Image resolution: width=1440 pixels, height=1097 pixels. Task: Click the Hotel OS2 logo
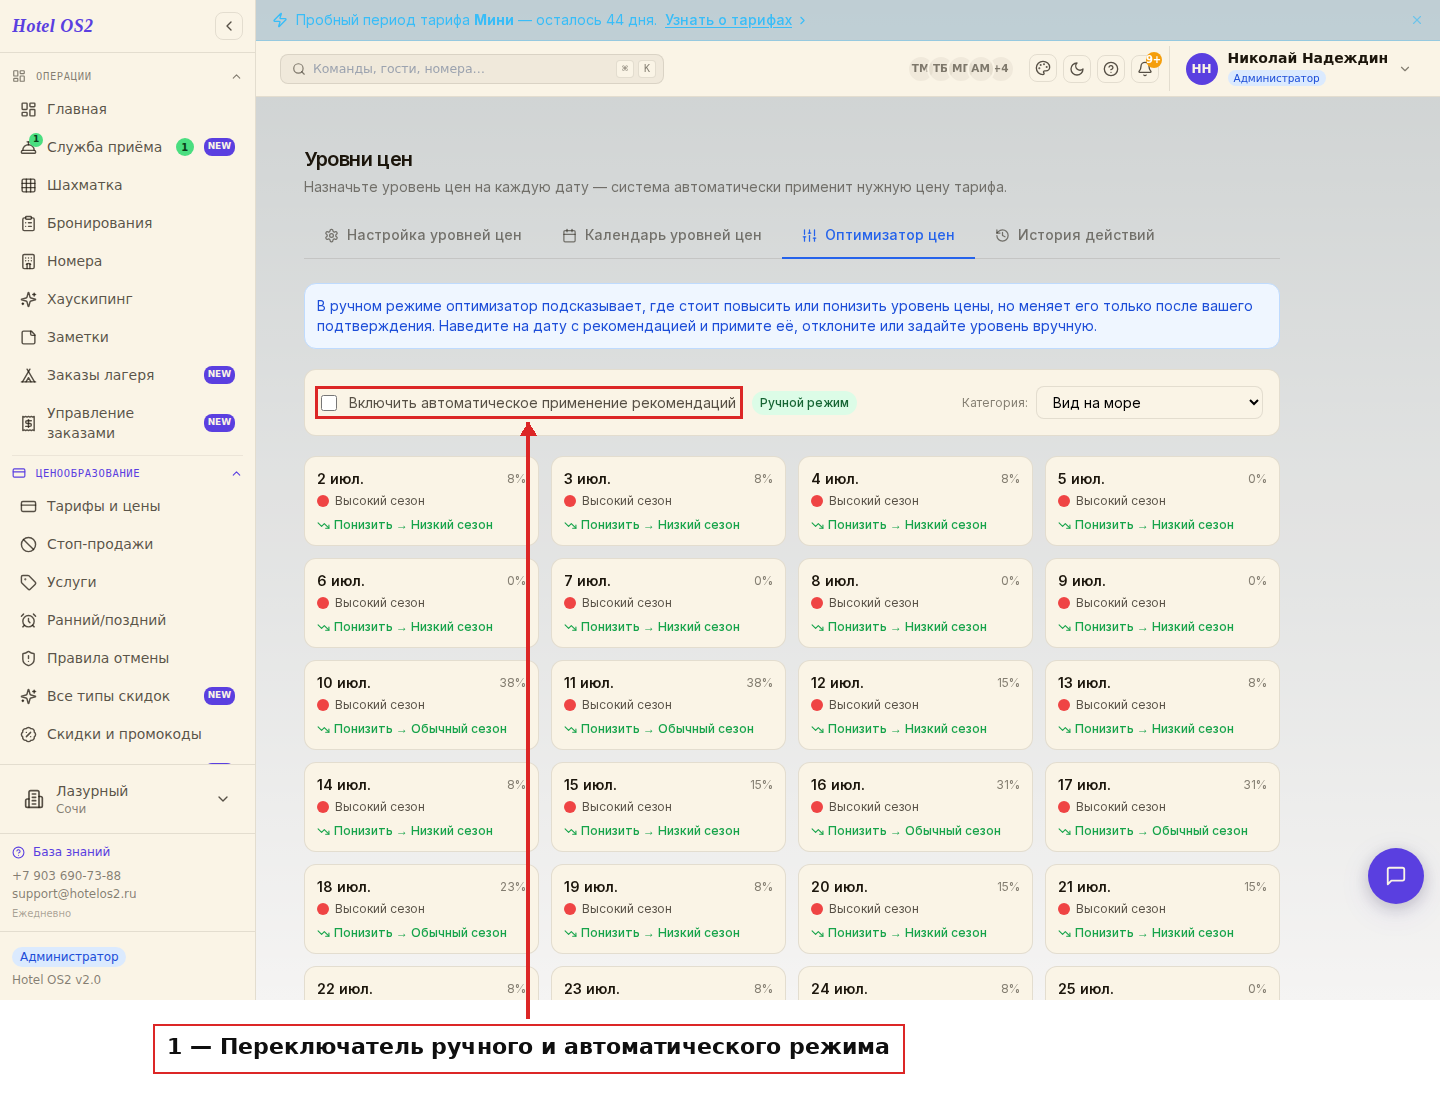pos(52,26)
